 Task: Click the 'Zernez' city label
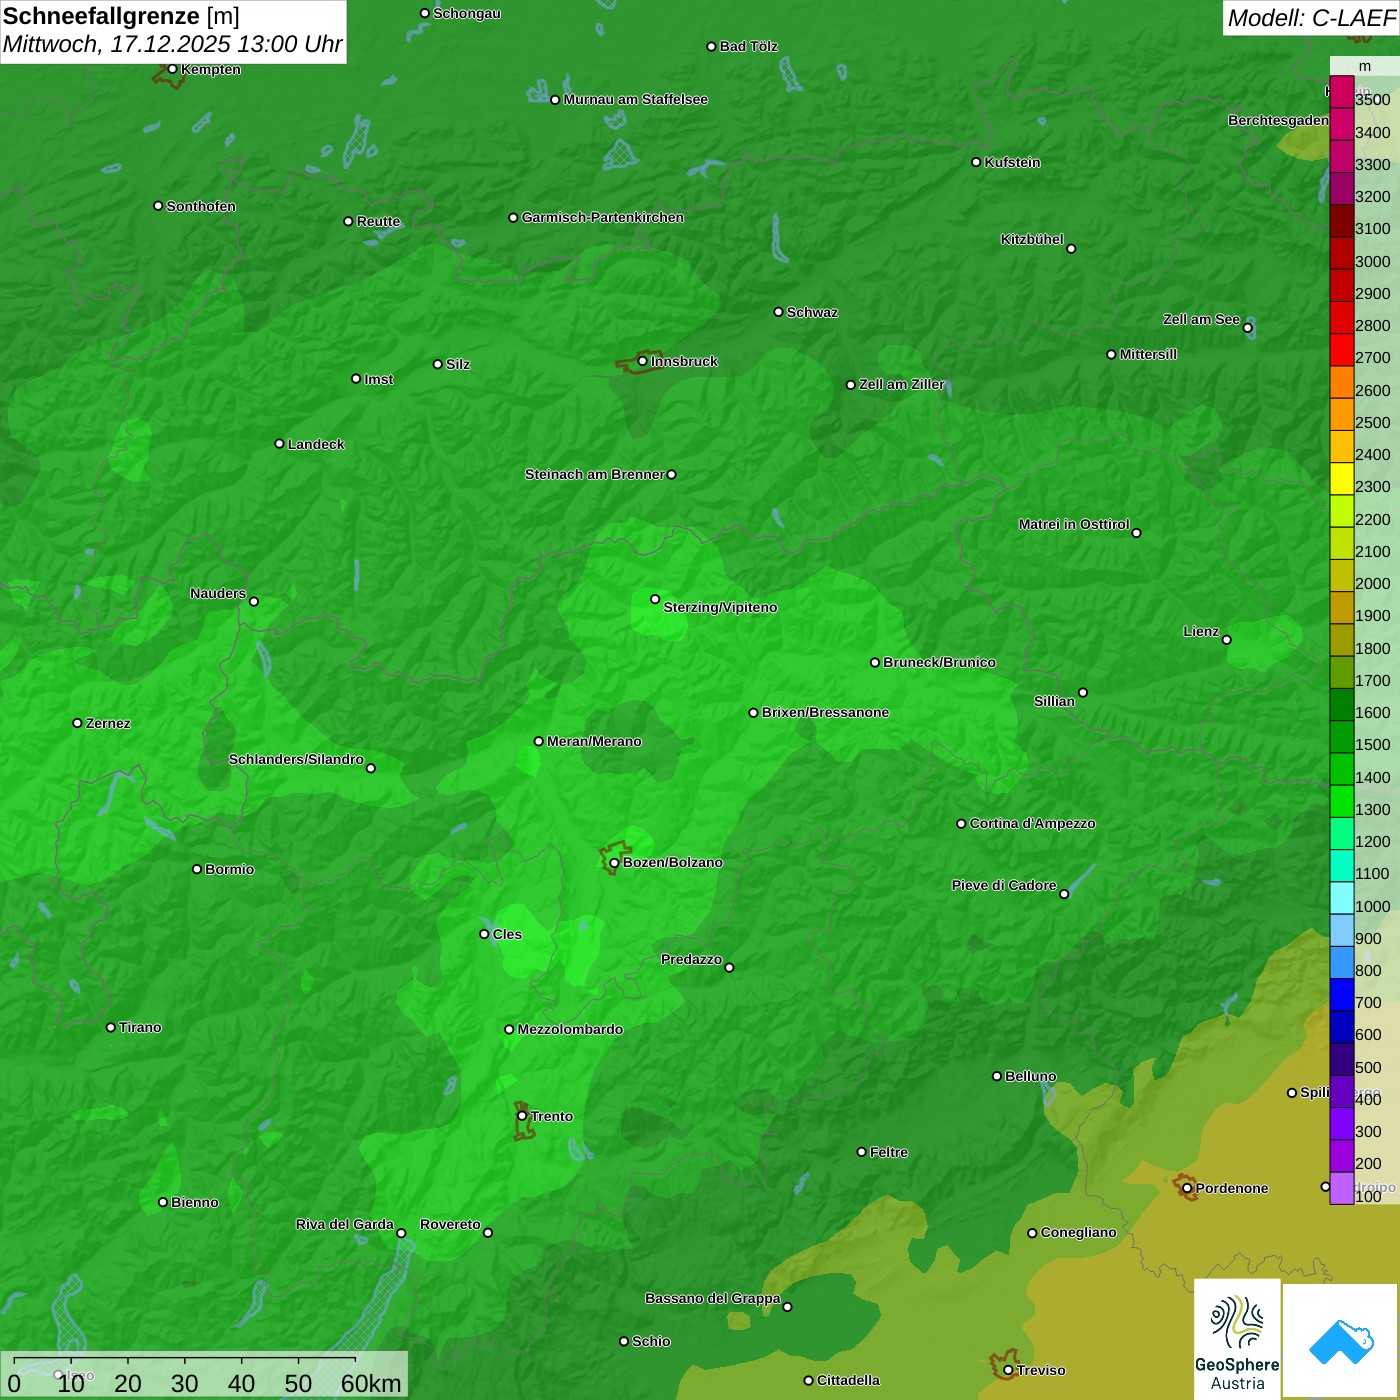pos(108,723)
